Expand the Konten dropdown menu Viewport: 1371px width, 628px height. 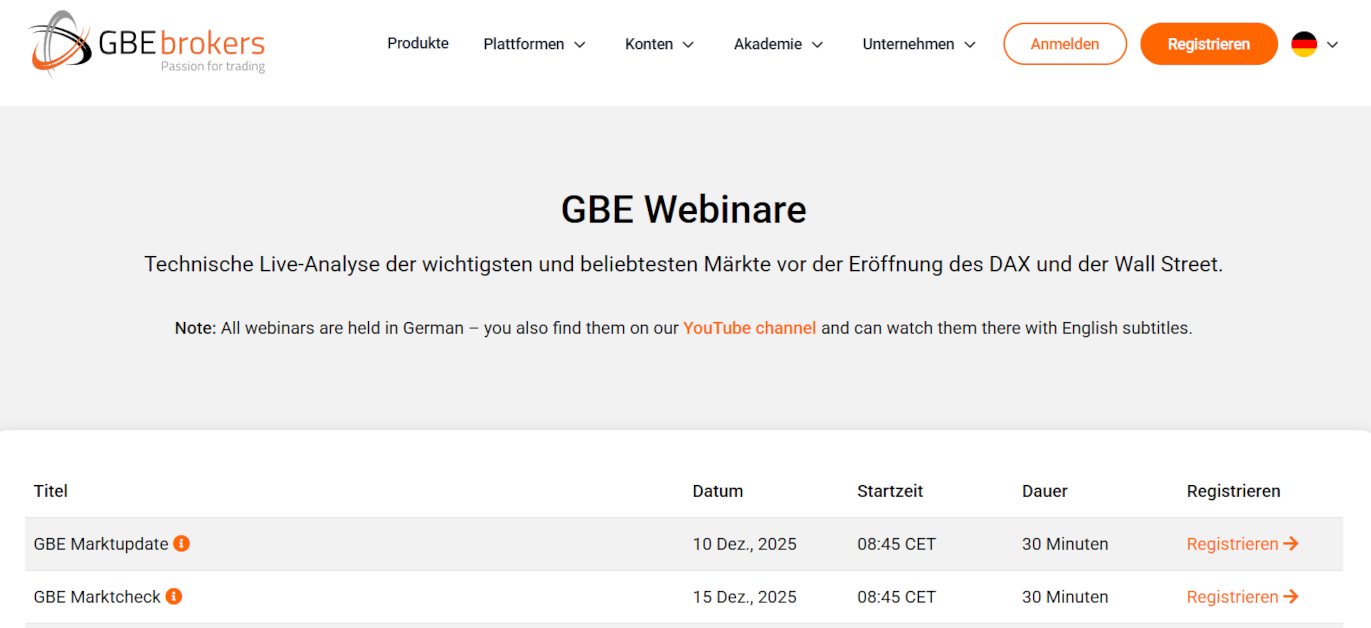point(659,44)
